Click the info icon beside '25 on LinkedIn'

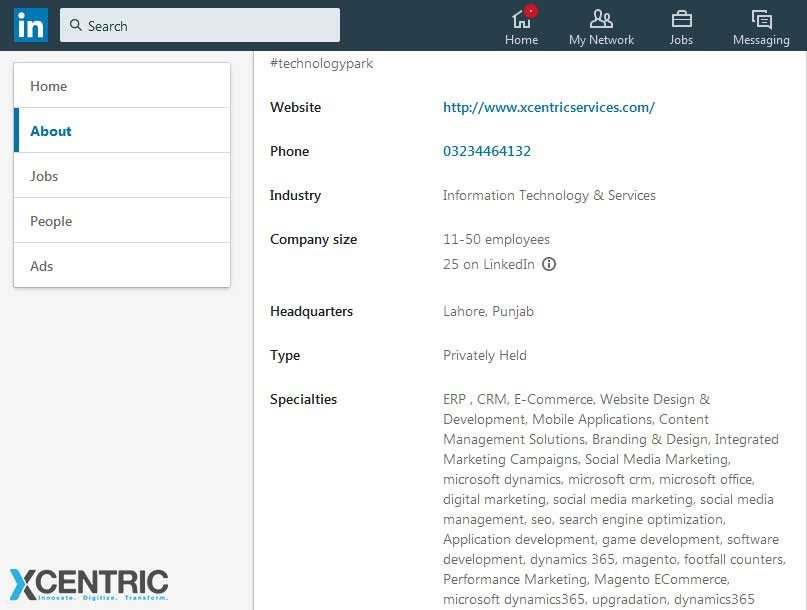tap(549, 264)
